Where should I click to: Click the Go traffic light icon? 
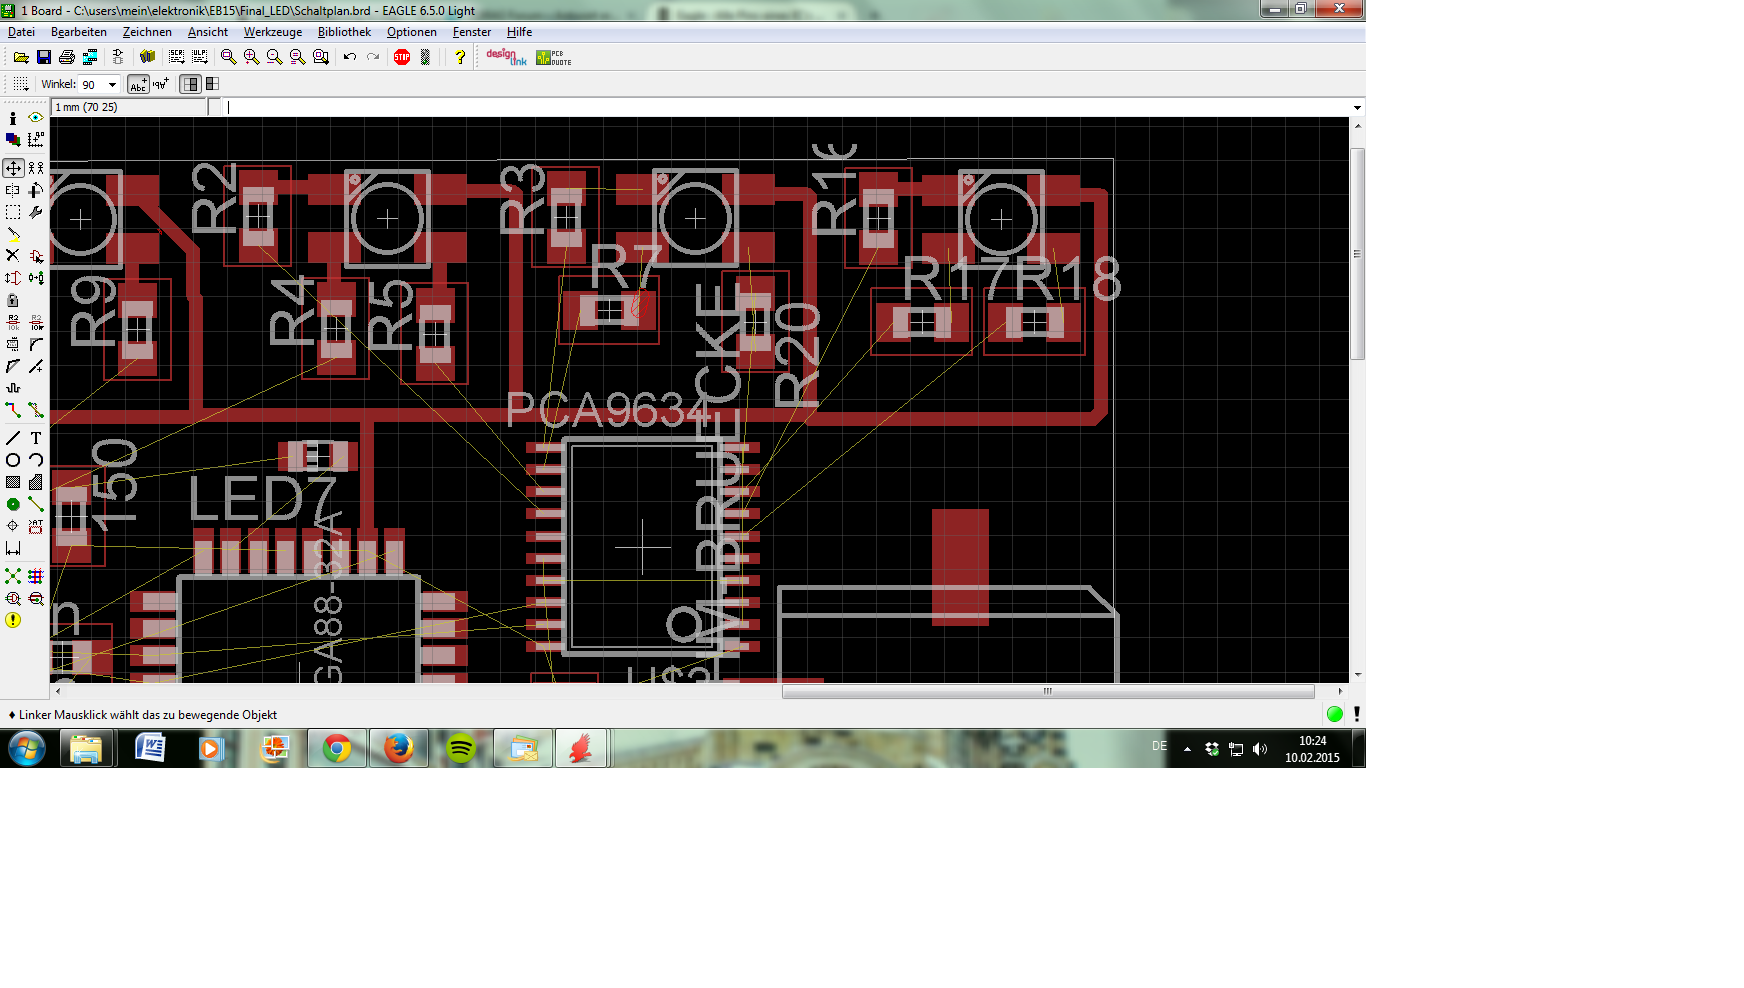pyautogui.click(x=426, y=58)
